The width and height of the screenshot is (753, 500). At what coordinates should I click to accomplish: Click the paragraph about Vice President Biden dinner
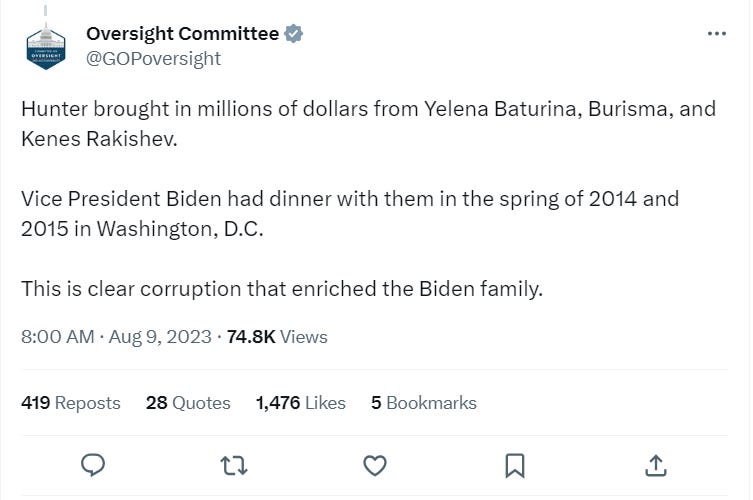[x=350, y=213]
